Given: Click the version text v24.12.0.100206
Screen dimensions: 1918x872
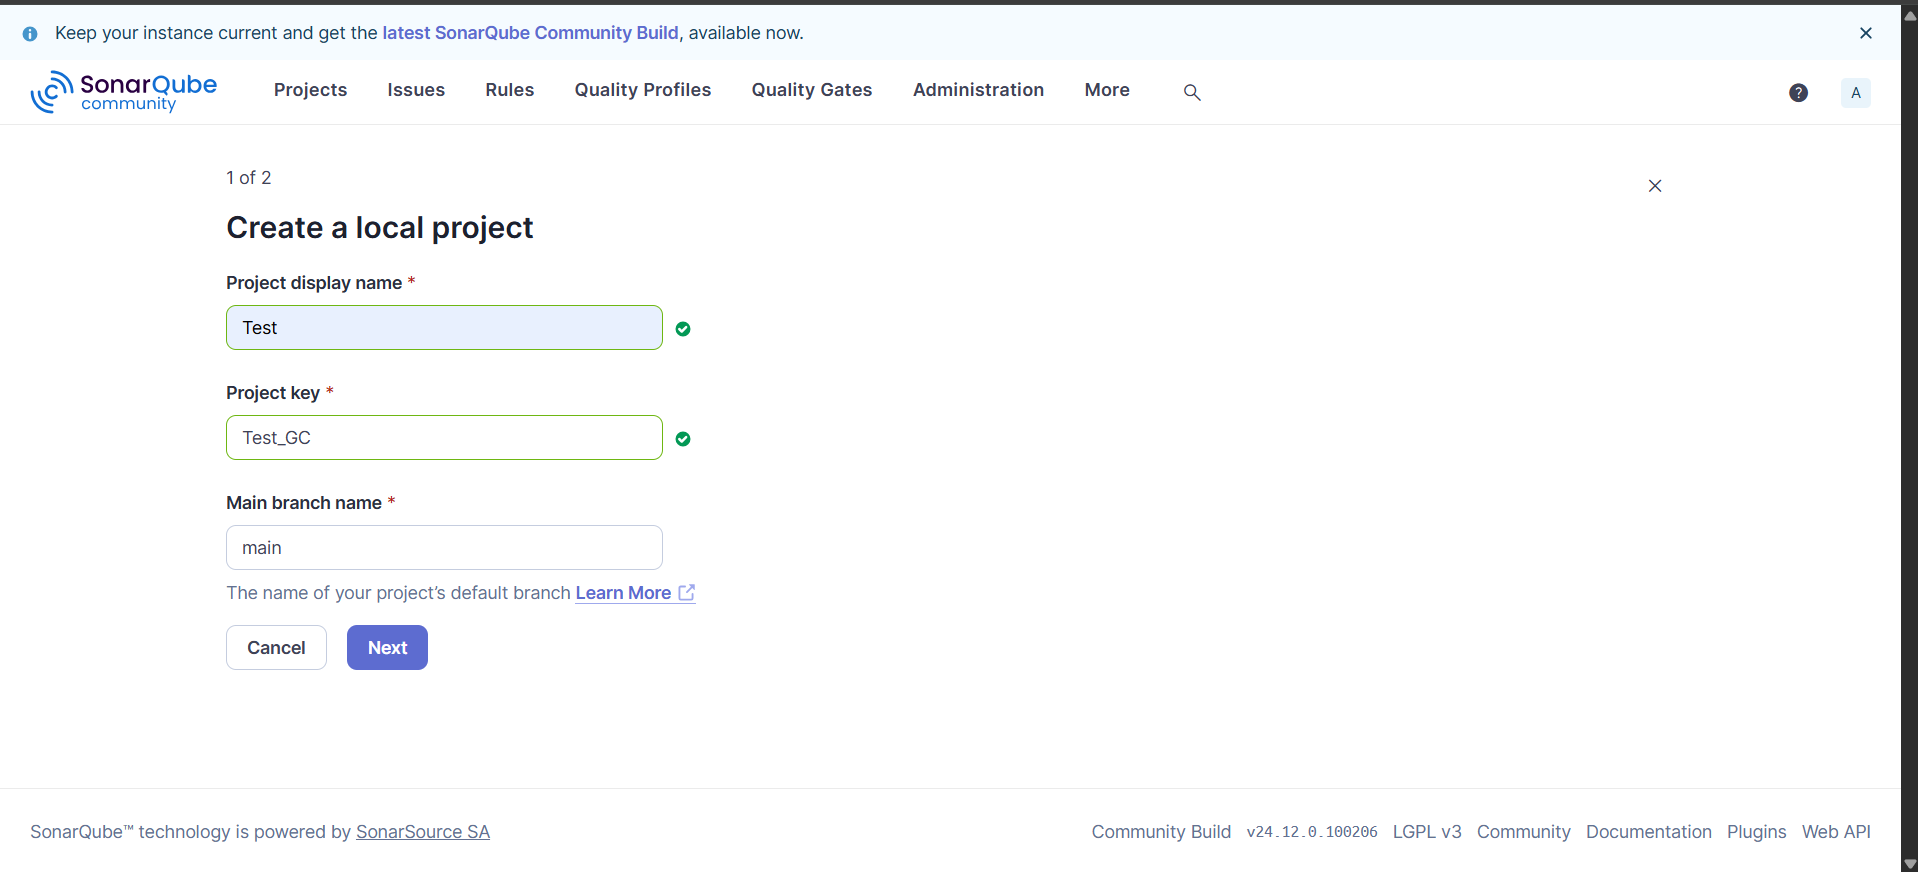Looking at the screenshot, I should (1312, 832).
